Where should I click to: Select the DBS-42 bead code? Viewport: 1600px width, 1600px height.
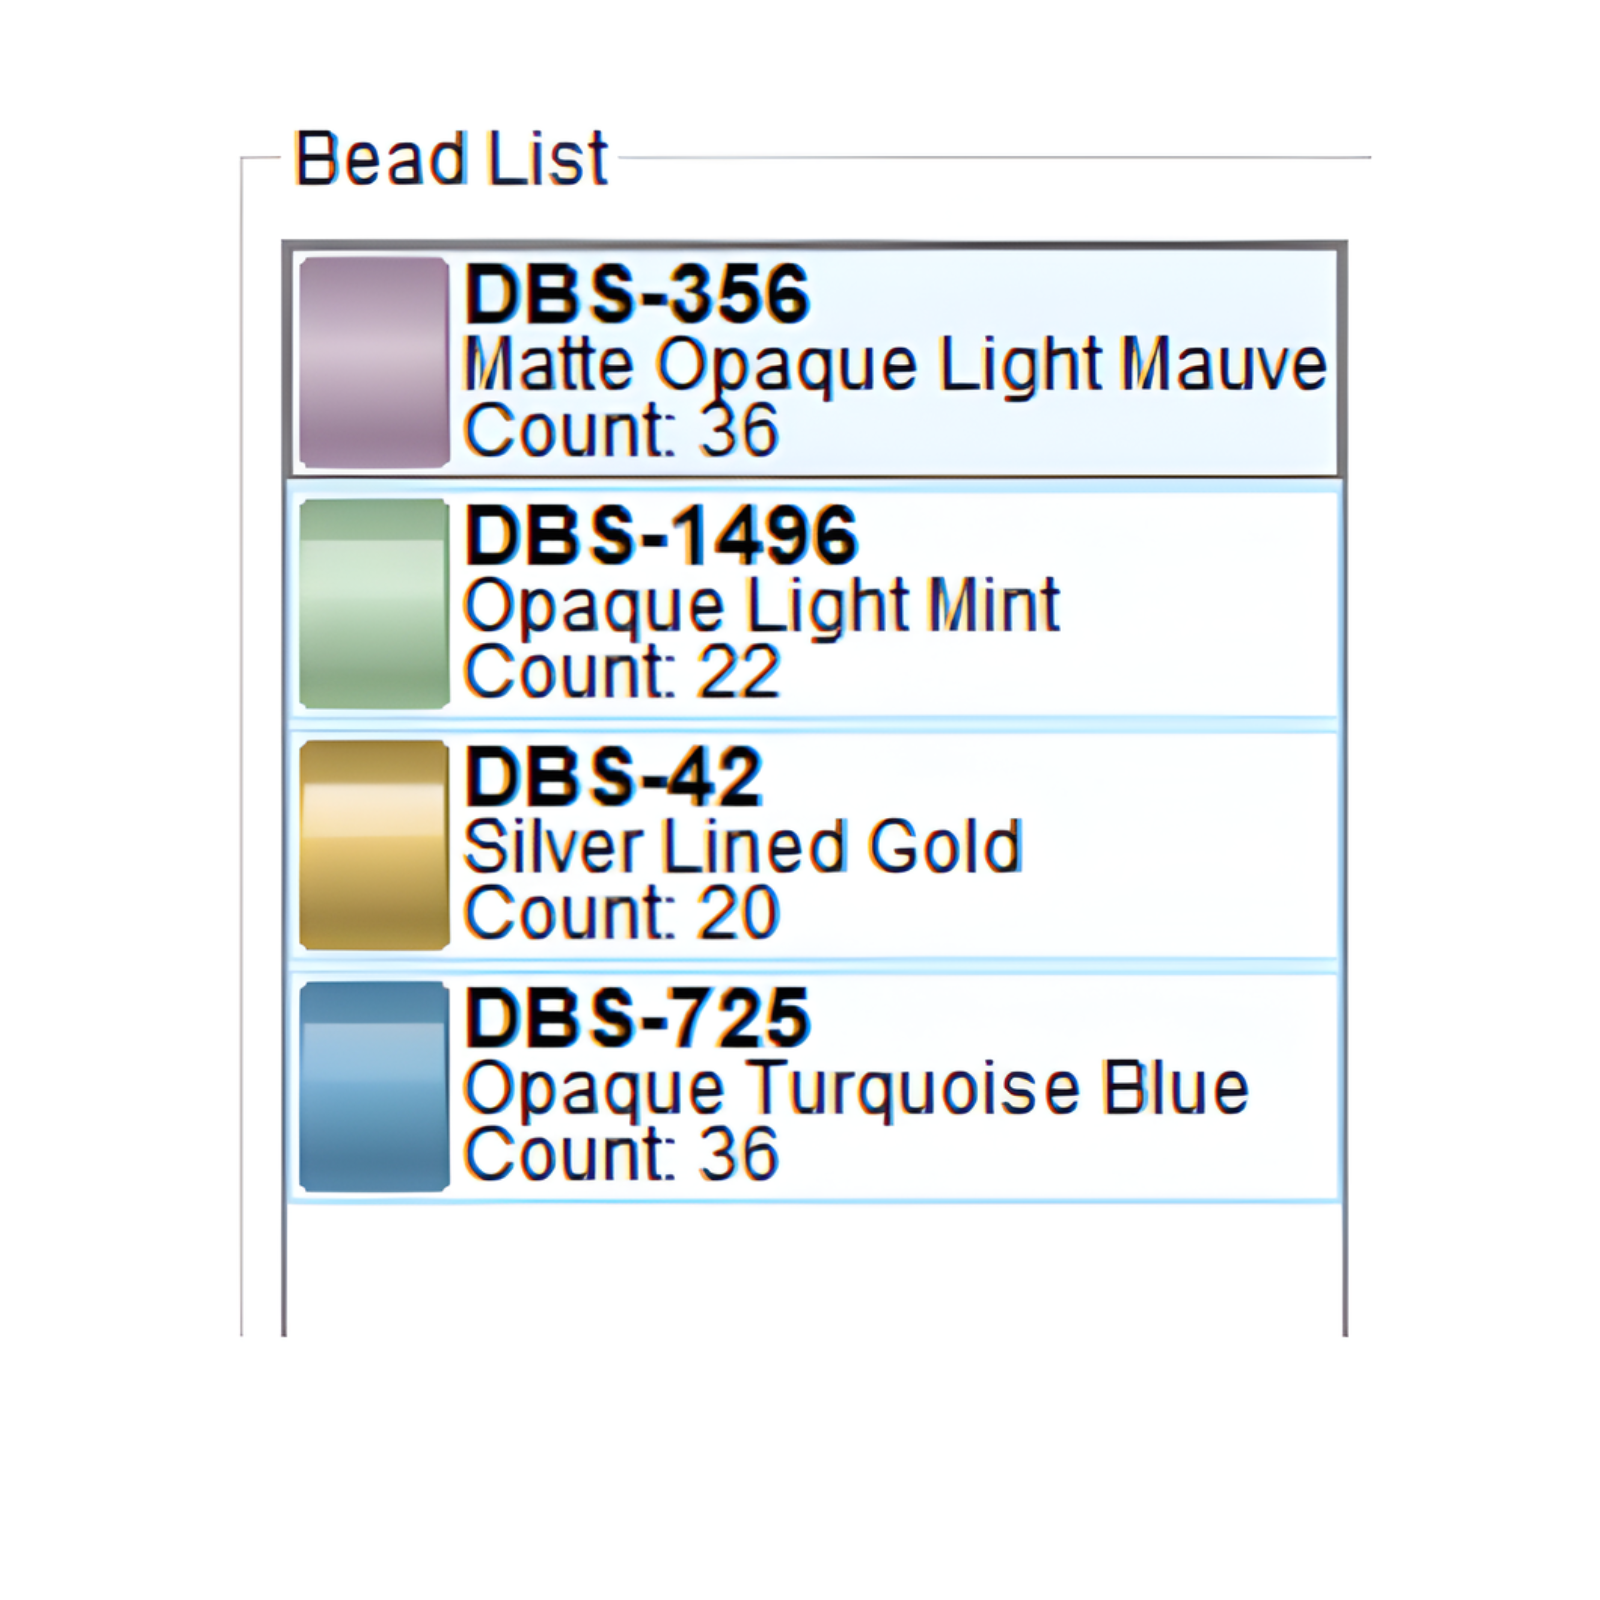point(613,777)
